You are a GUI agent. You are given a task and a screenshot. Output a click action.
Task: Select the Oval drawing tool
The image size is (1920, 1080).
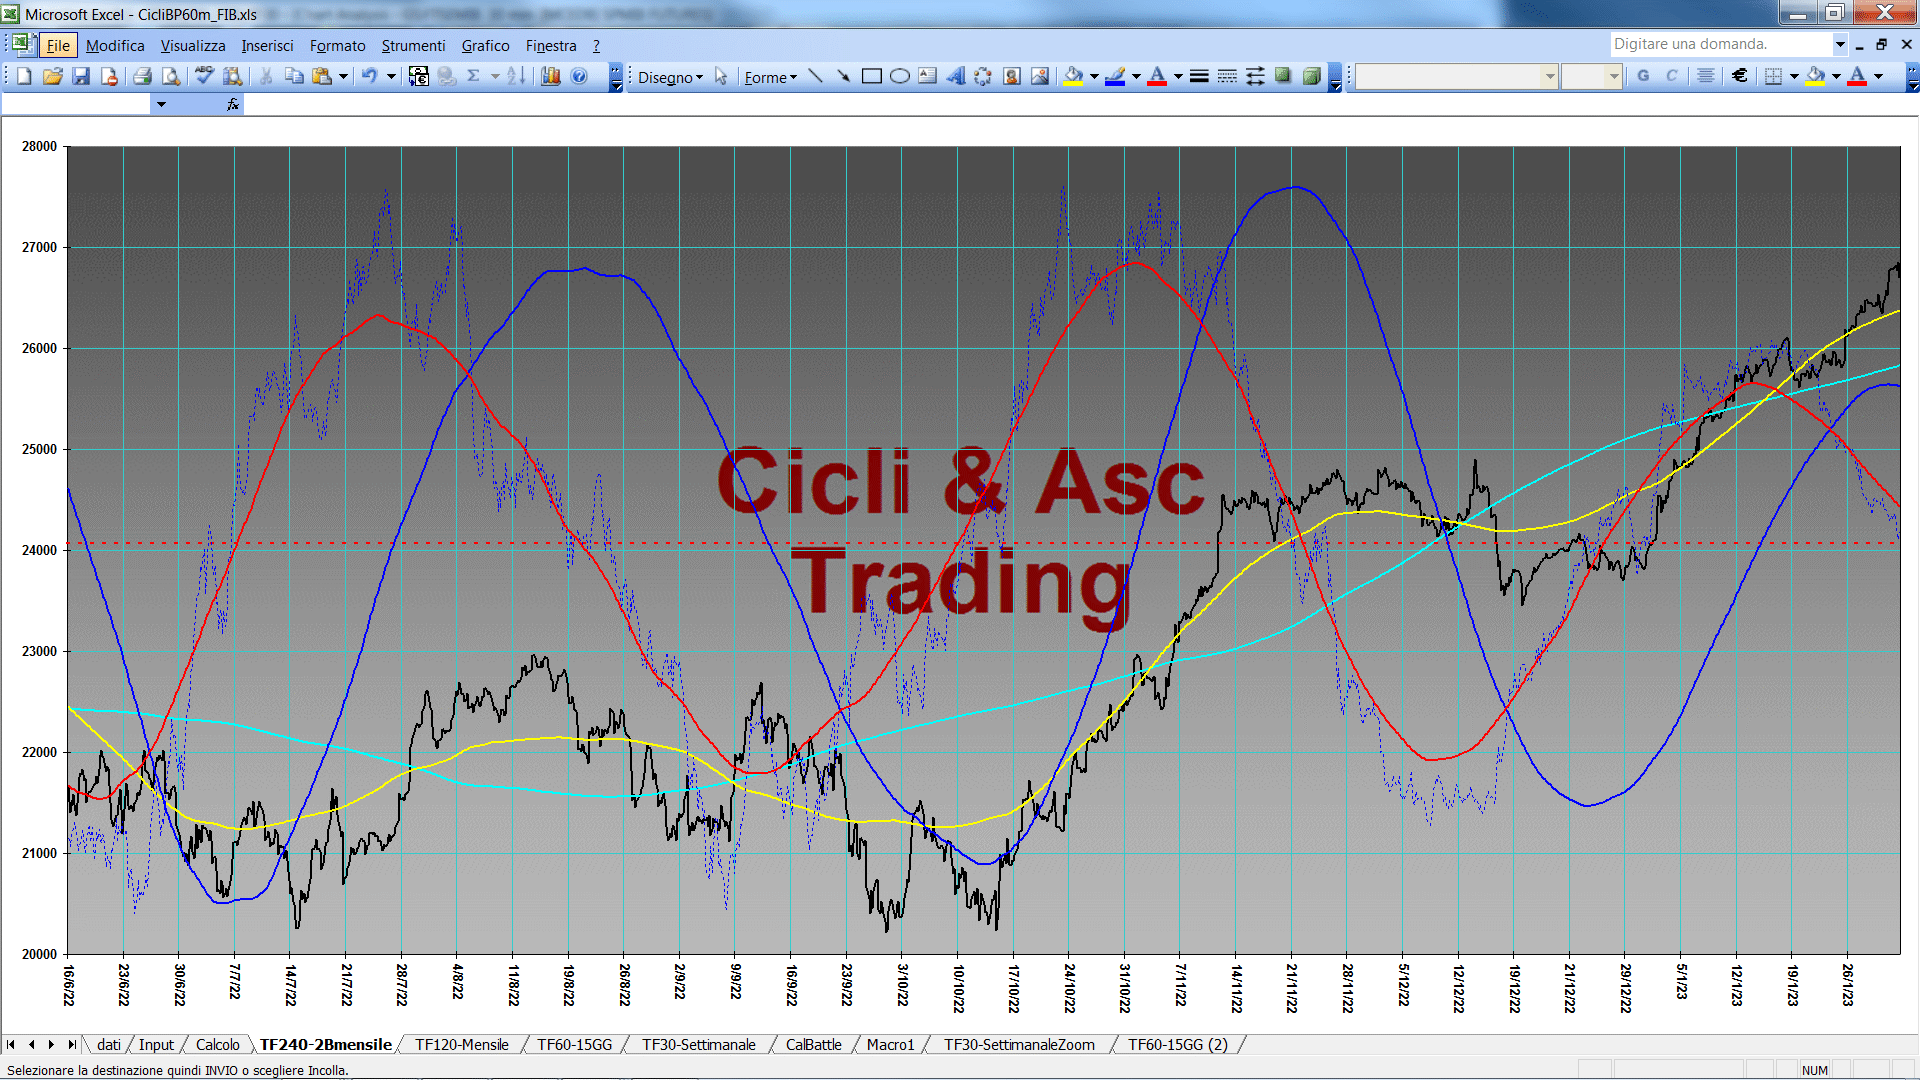pos(899,77)
